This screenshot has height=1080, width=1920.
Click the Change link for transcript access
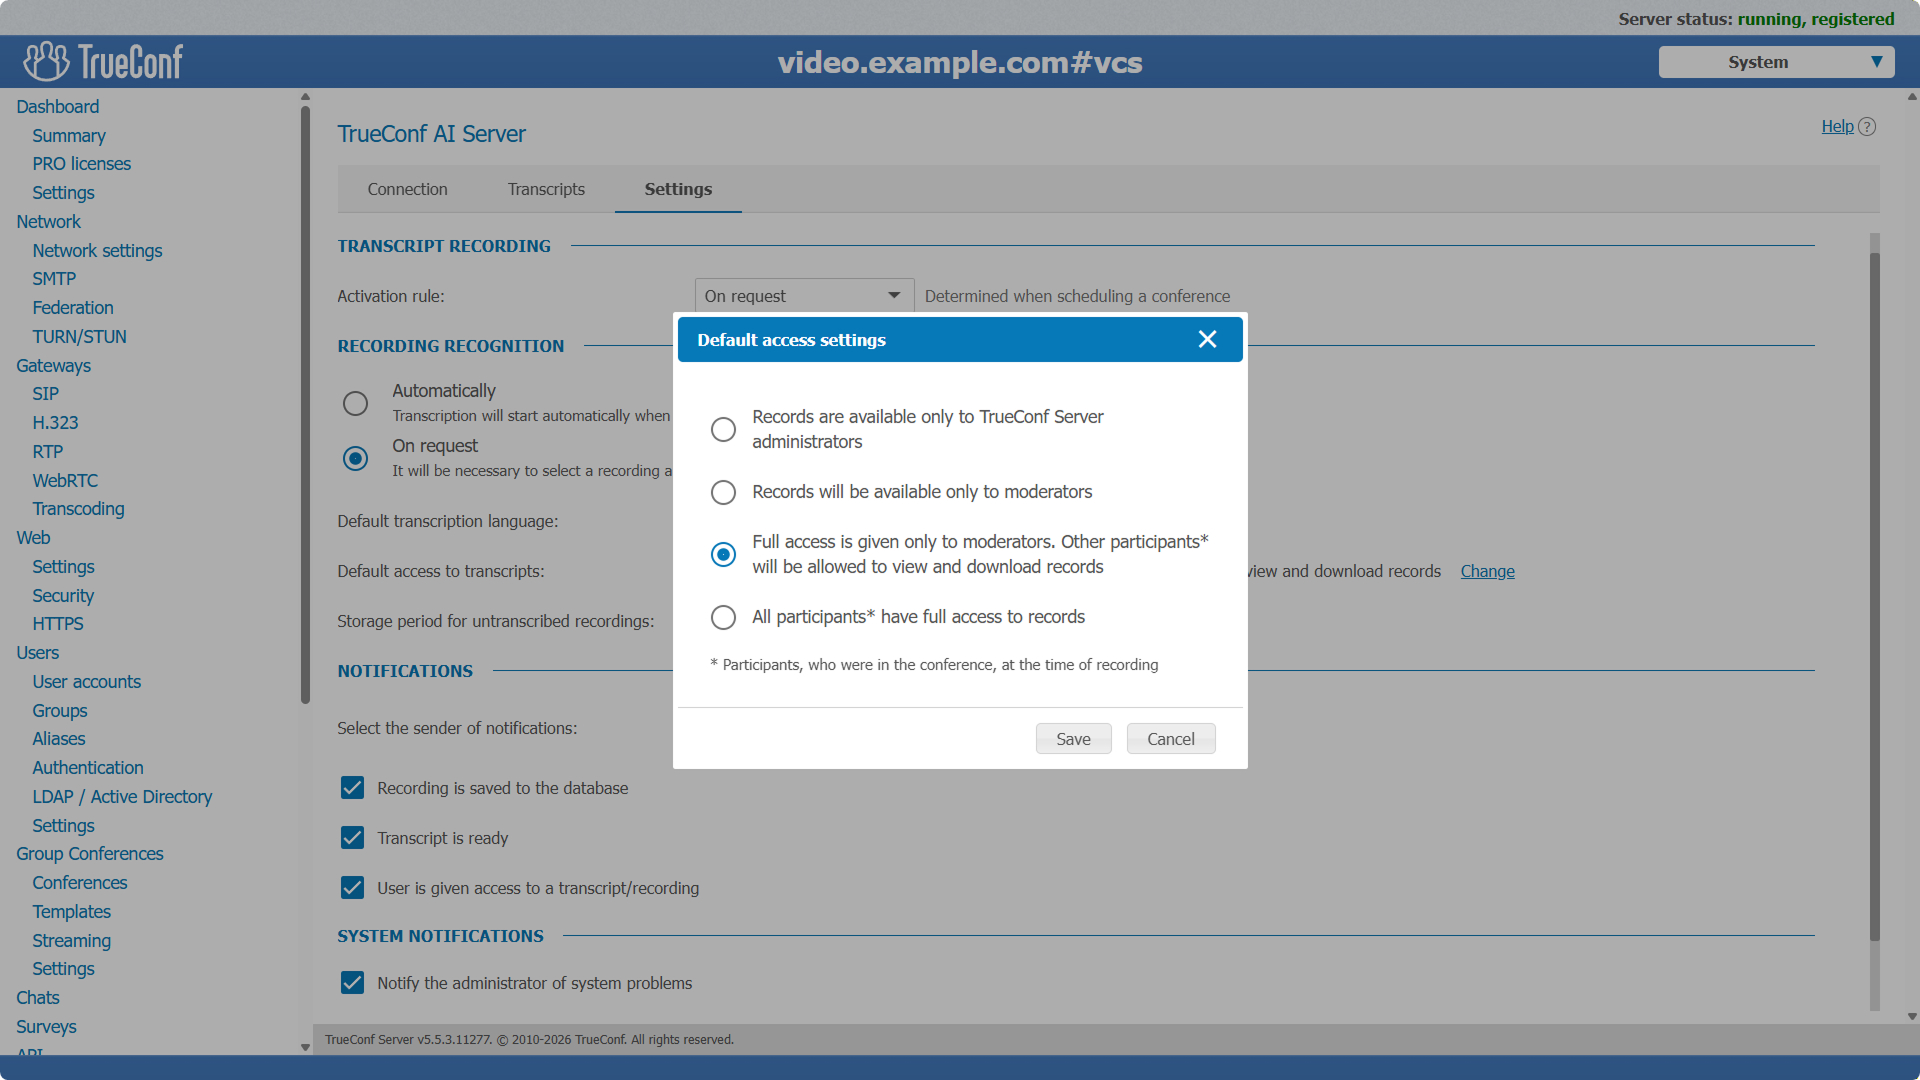[x=1487, y=571]
